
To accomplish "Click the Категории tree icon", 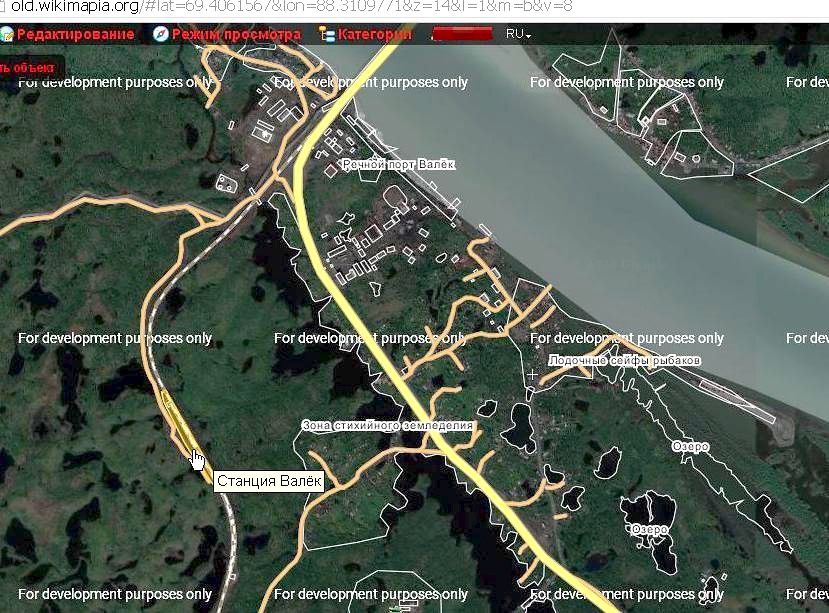I will [x=326, y=34].
